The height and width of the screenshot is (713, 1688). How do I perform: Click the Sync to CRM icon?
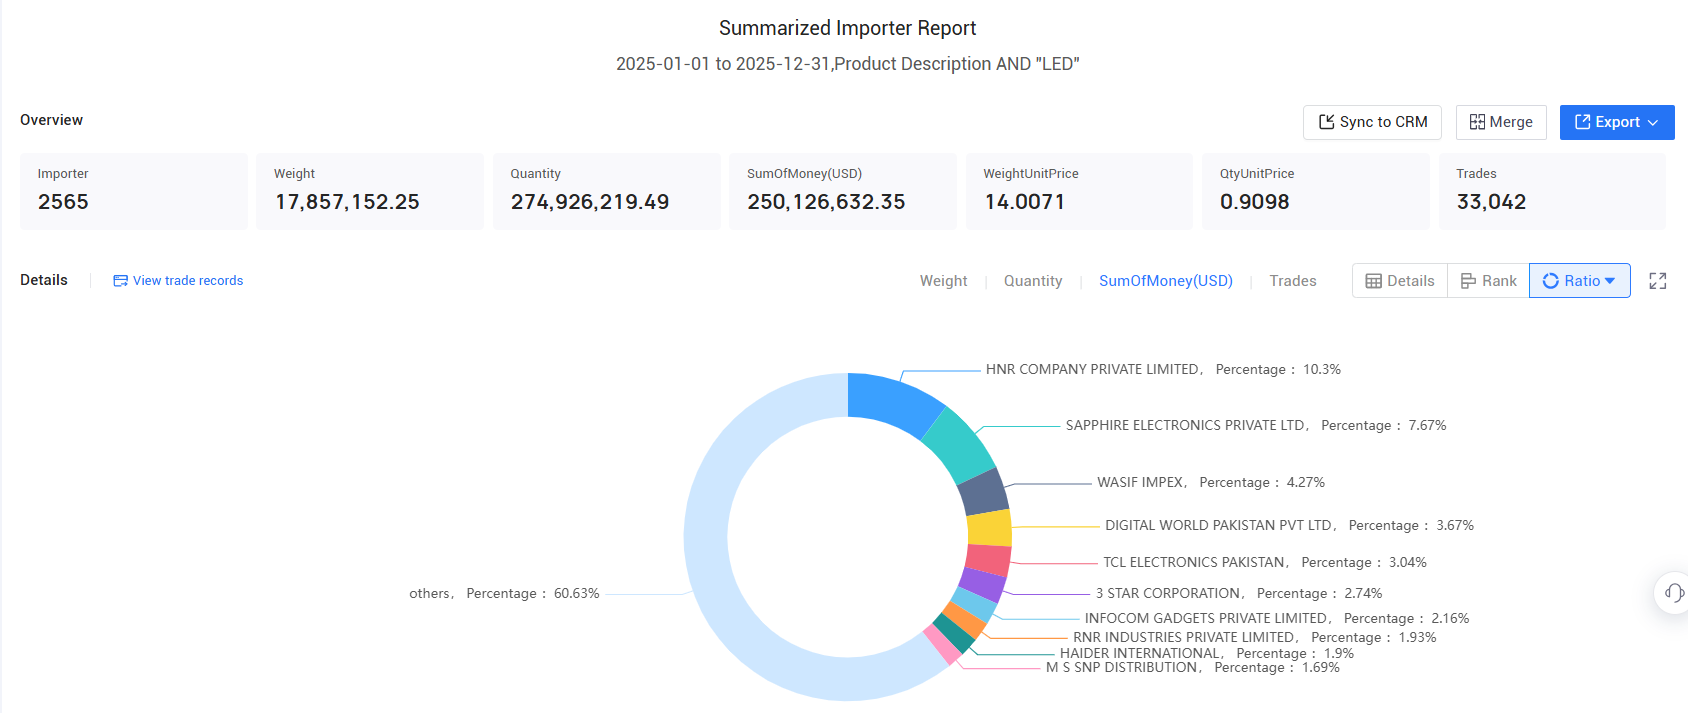(1326, 122)
